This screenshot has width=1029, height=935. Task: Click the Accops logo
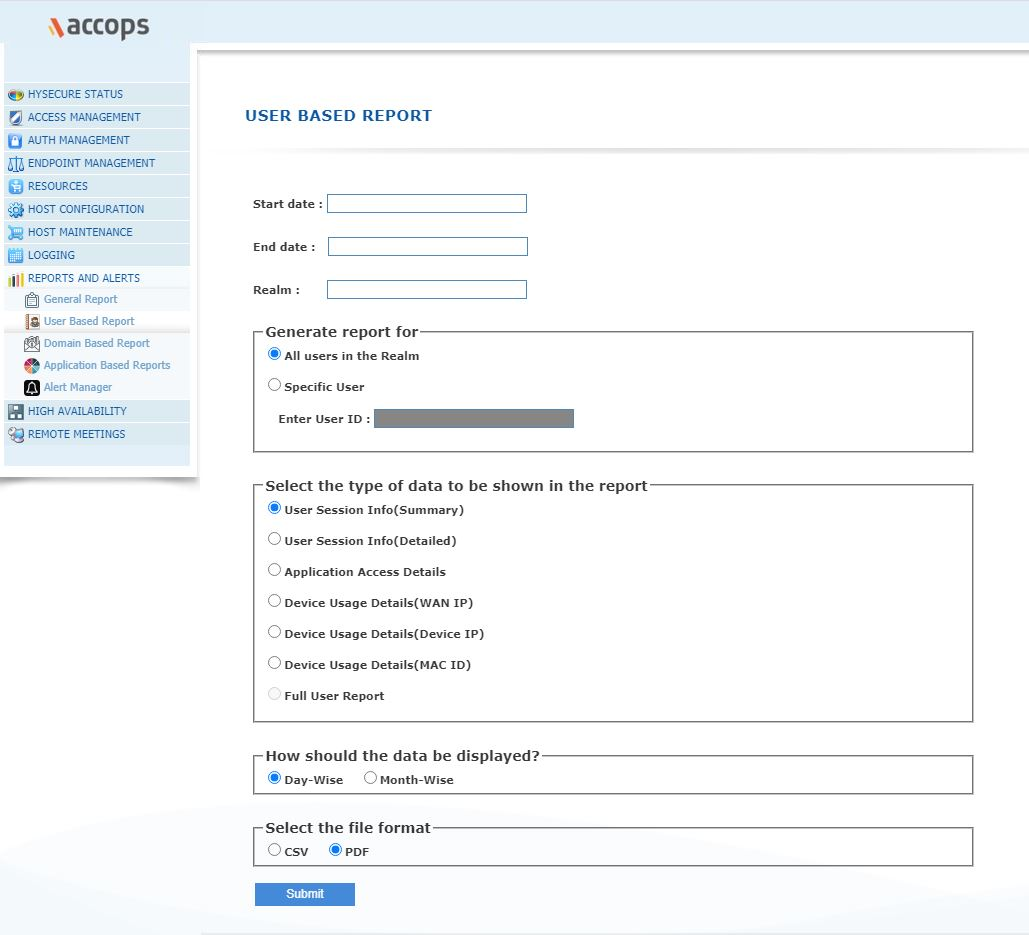[x=98, y=26]
